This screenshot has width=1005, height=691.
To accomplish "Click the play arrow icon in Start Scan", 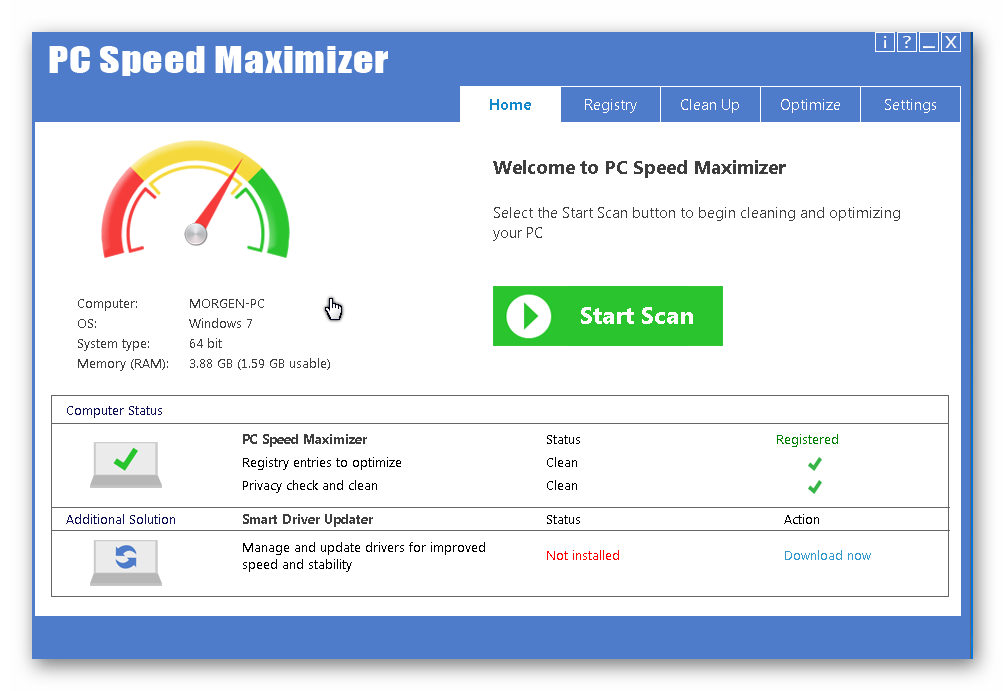I will [x=529, y=316].
